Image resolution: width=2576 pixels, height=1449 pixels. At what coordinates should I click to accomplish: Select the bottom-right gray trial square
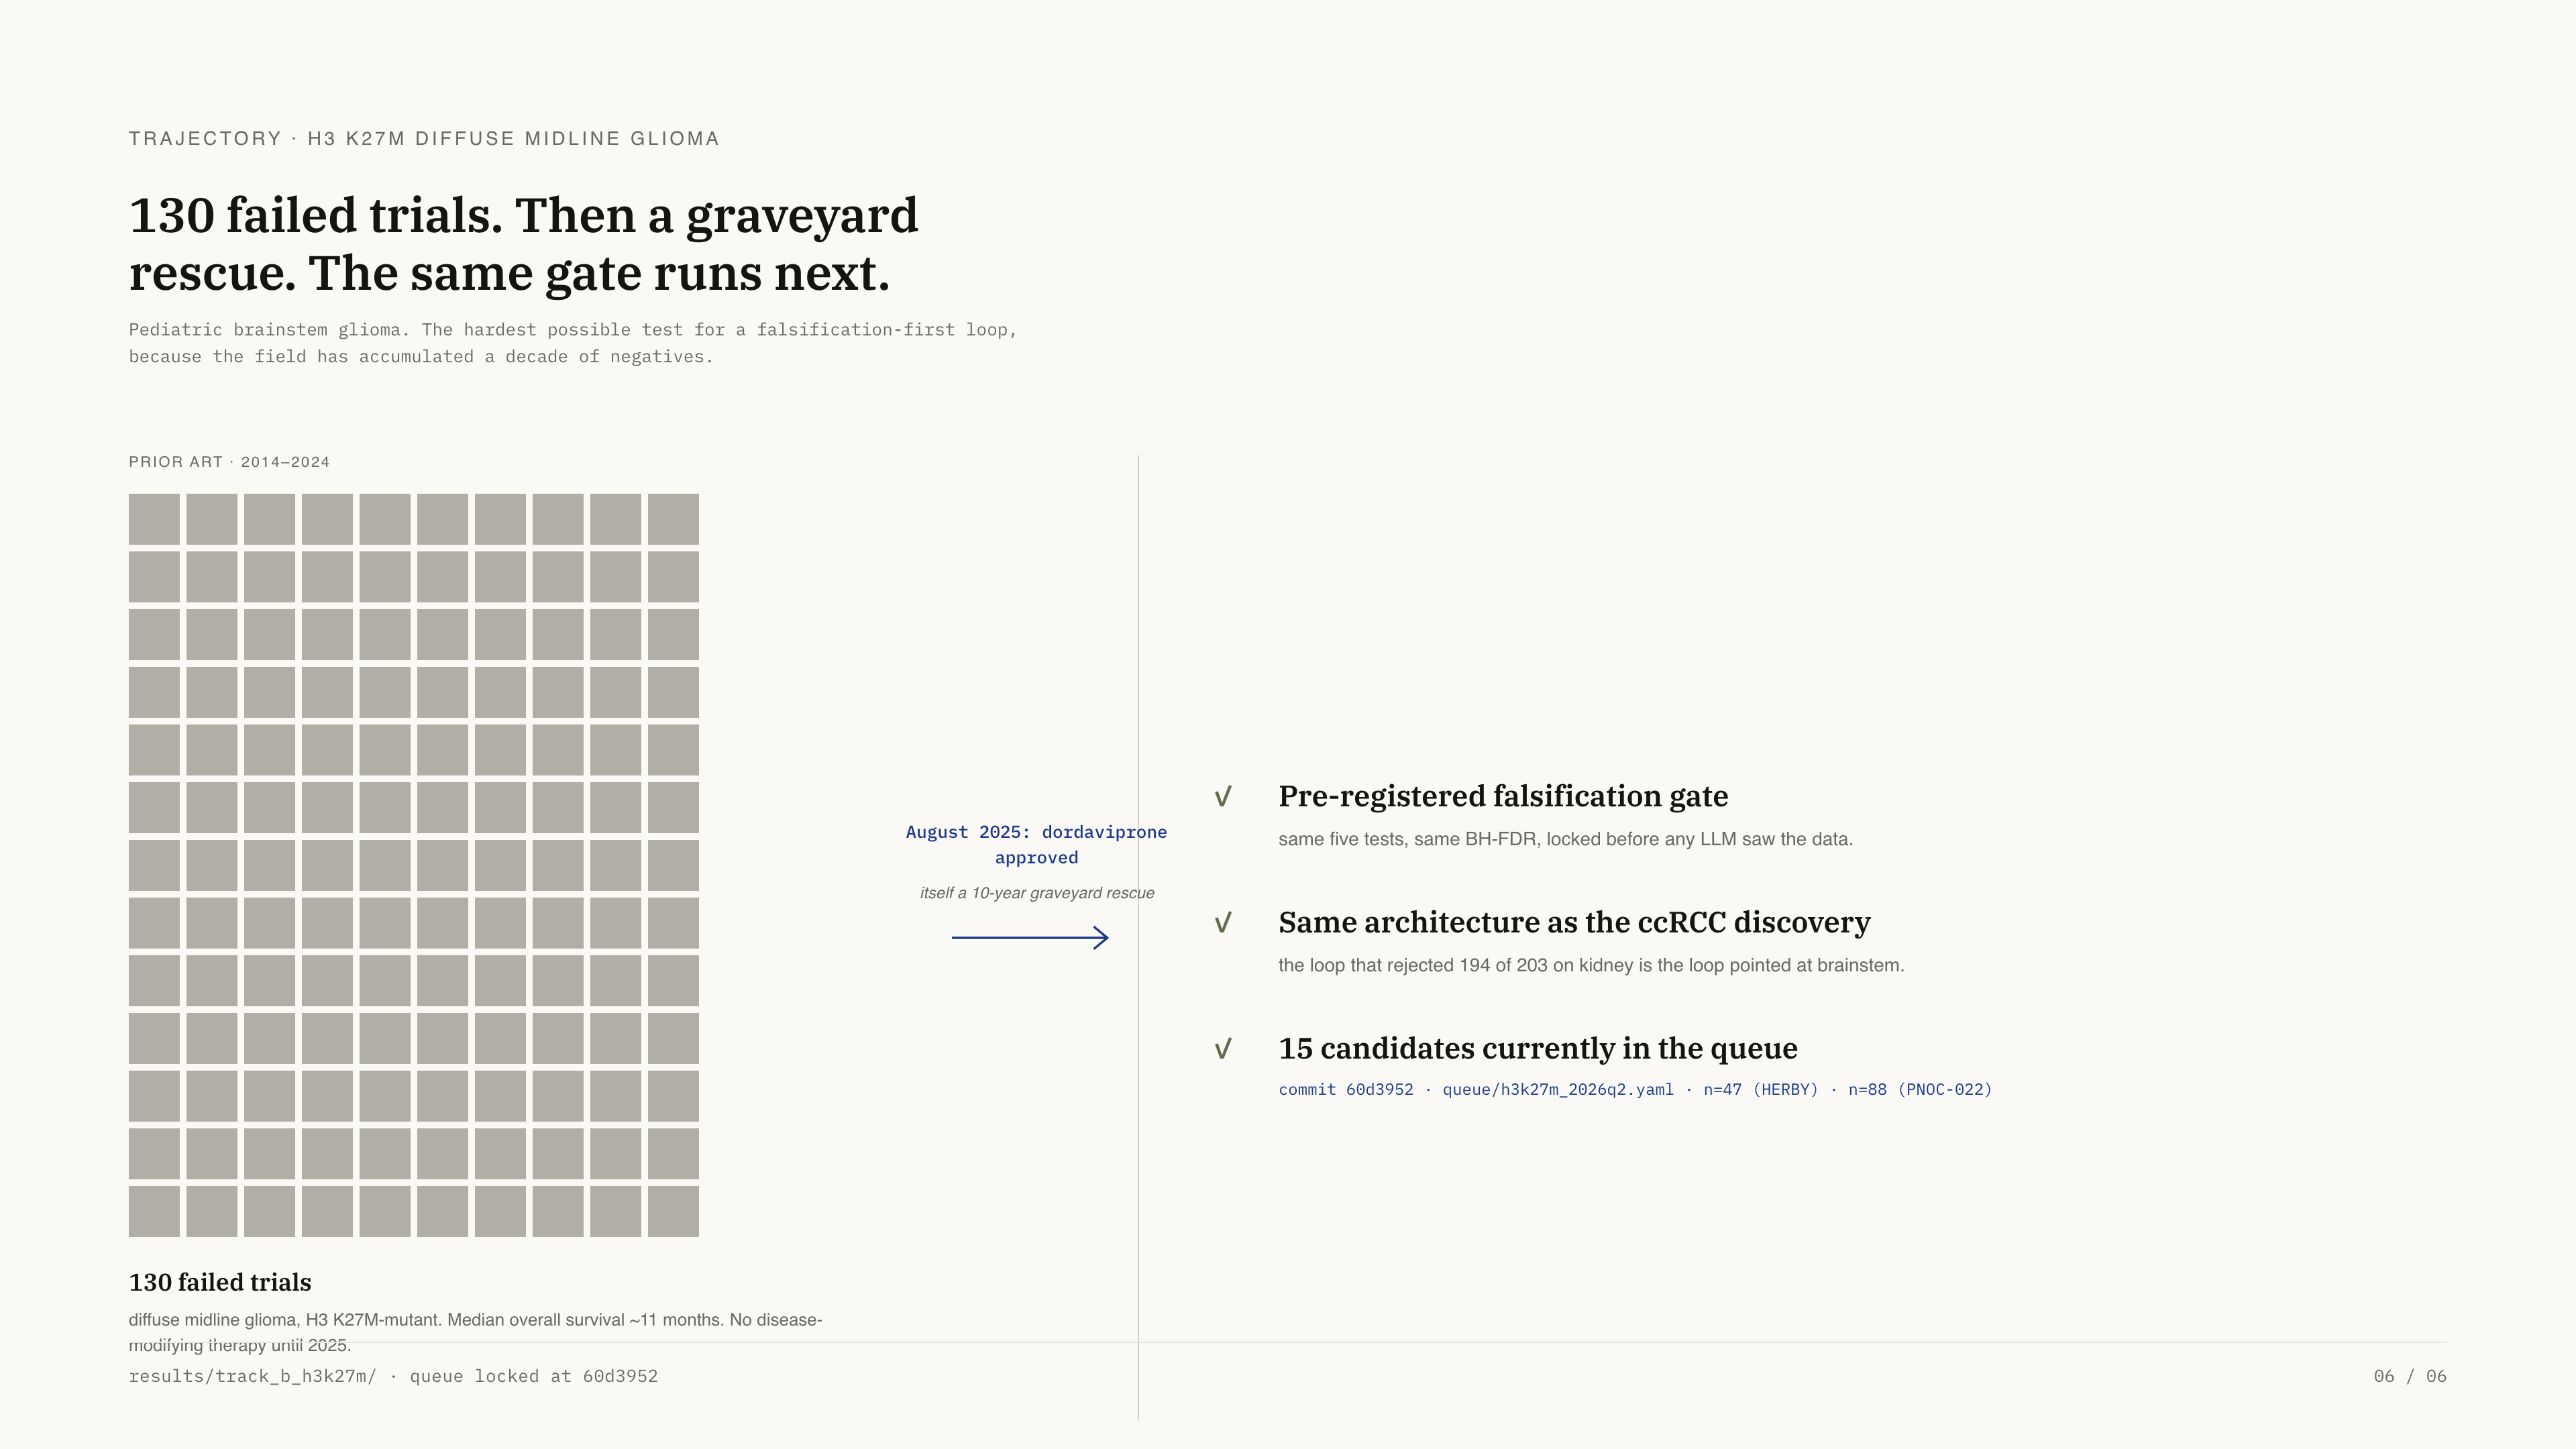click(673, 1211)
